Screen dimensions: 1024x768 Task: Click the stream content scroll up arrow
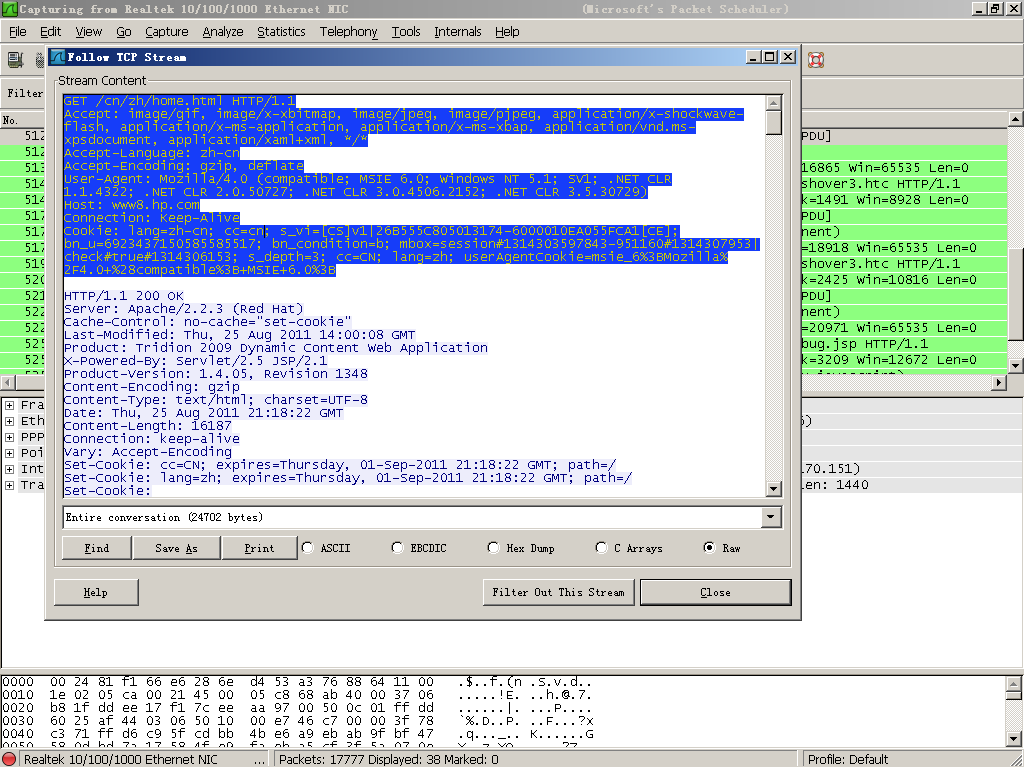point(774,103)
